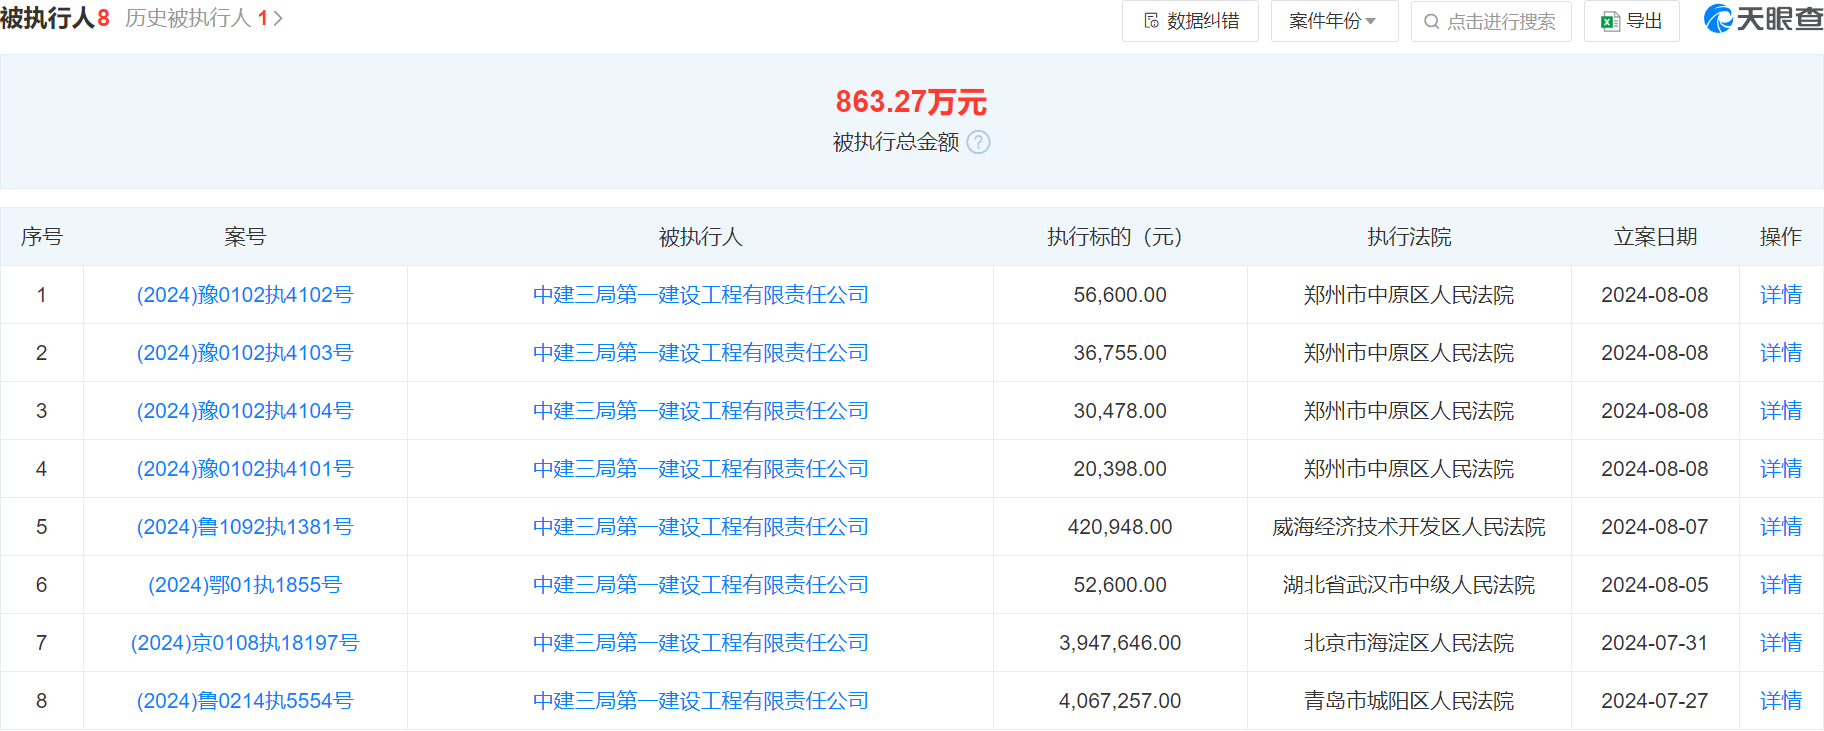Open company link in row 5

point(700,527)
